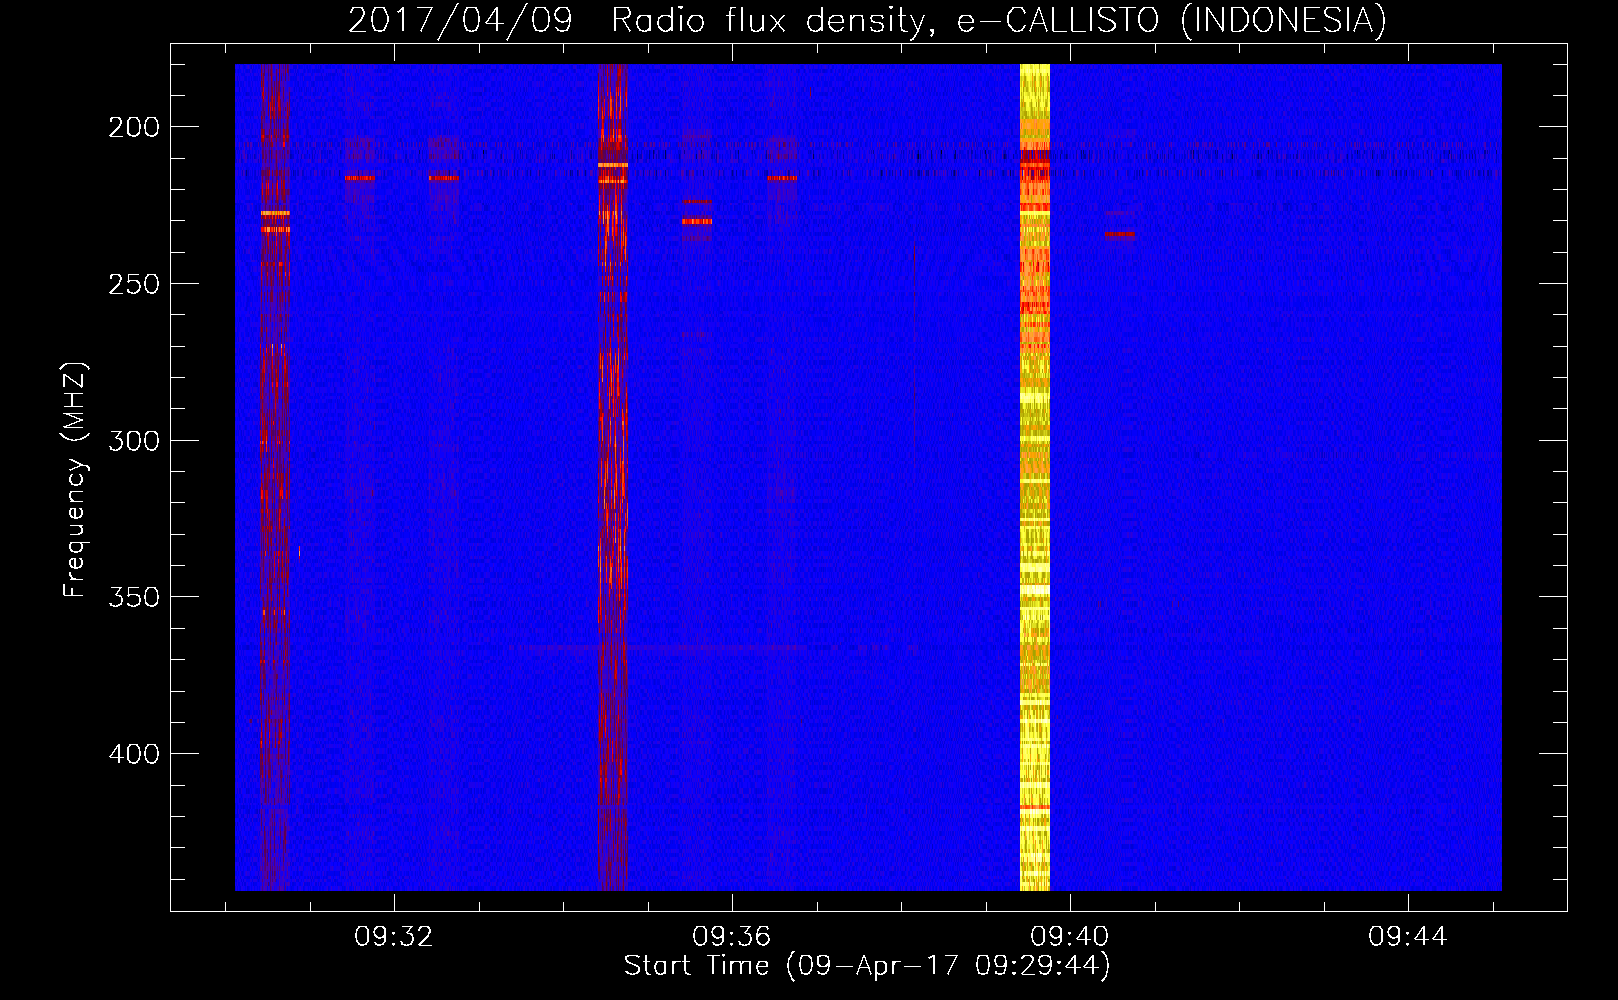Click the plot title mentioning e-CALLISTO (INDONESIA)
The width and height of the screenshot is (1618, 1000).
pos(867,20)
